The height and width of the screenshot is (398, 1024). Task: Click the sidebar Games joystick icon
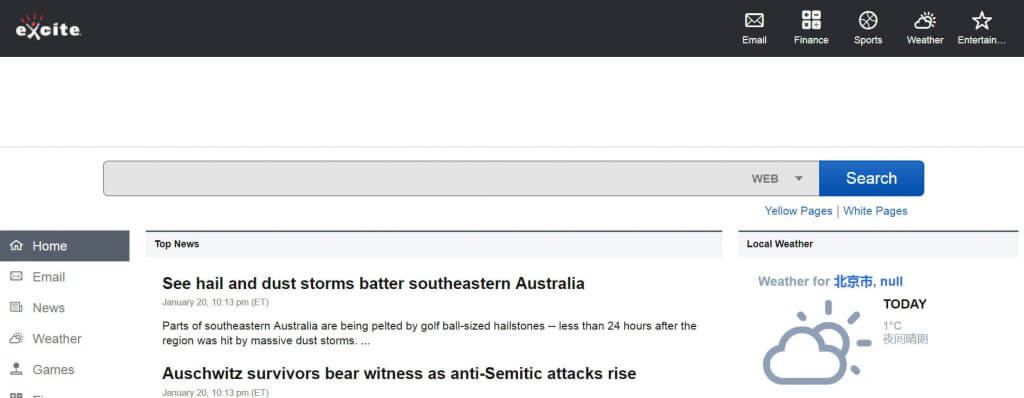coord(16,369)
